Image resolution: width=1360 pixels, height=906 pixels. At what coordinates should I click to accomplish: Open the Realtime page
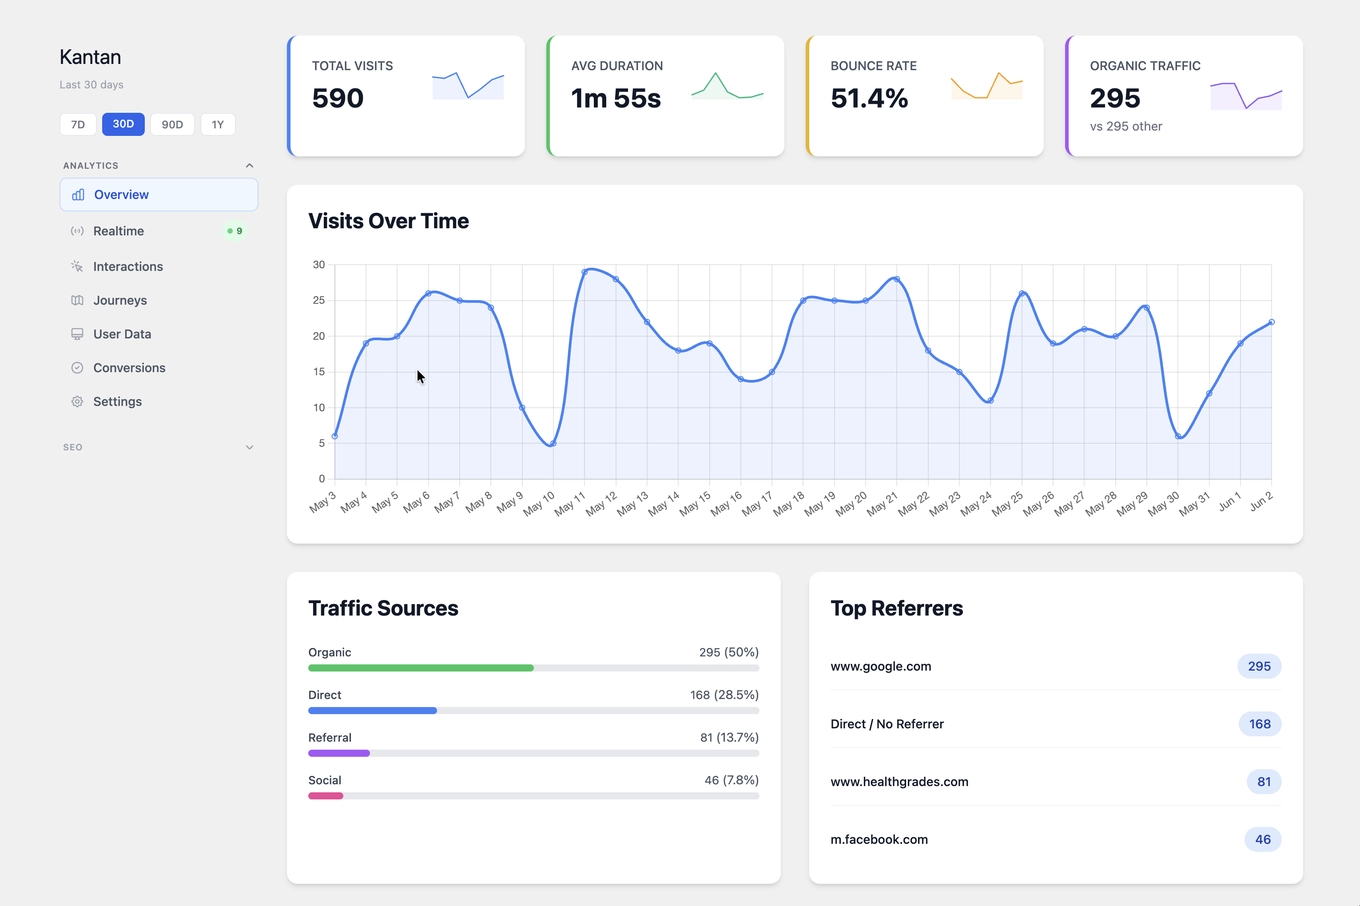click(159, 231)
